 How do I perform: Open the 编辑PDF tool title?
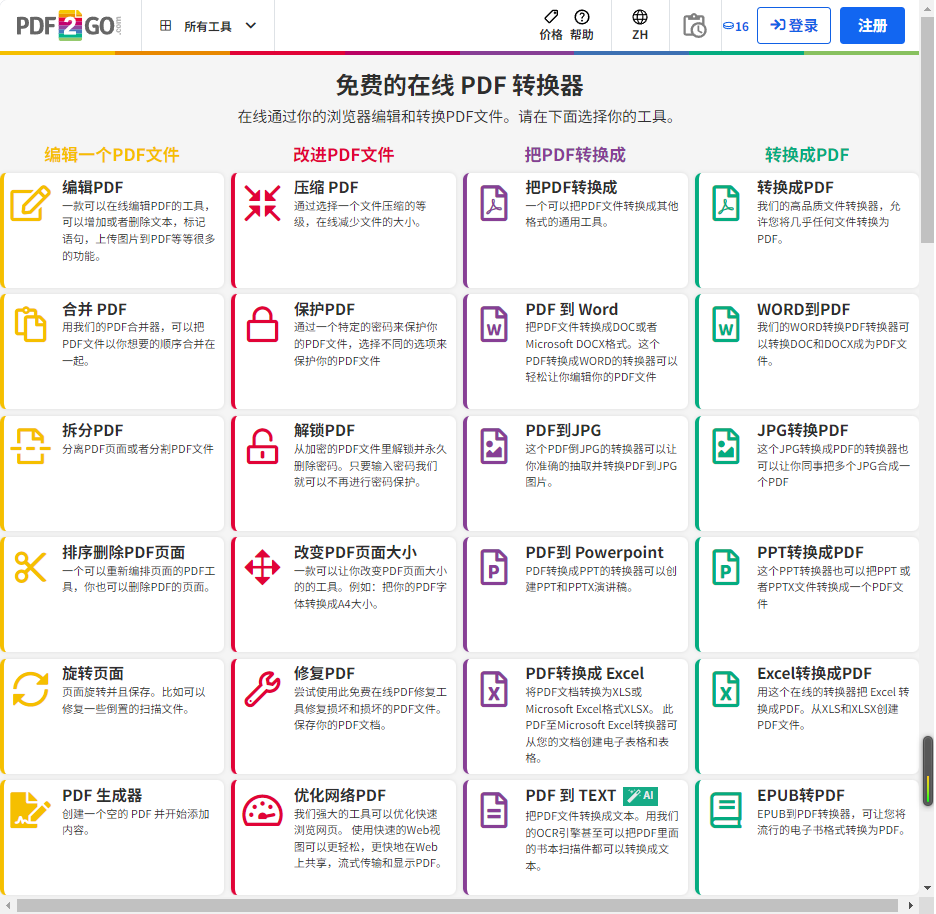(93, 187)
